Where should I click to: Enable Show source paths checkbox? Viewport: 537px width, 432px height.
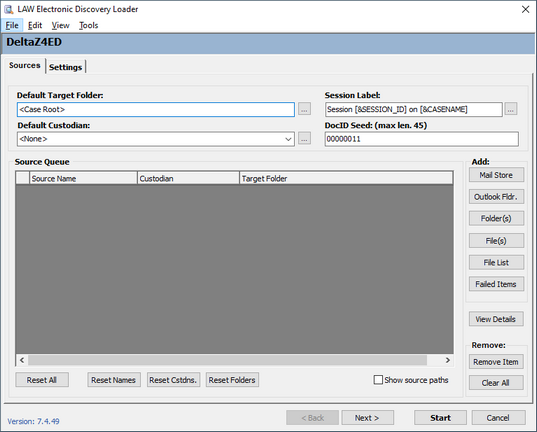coord(378,380)
